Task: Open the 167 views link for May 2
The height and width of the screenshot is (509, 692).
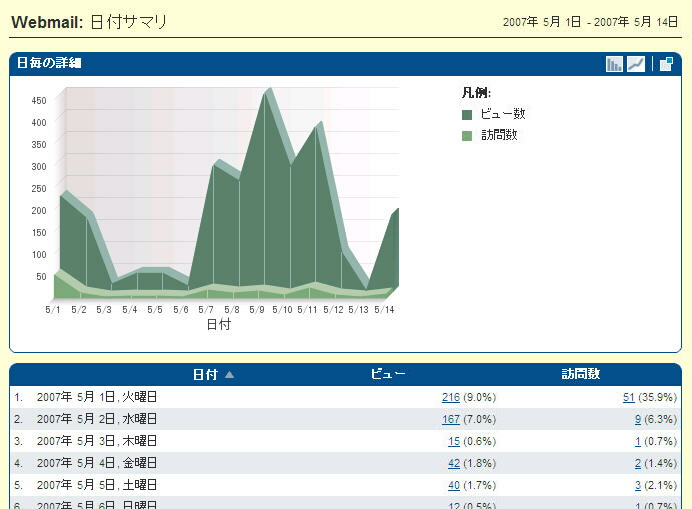Action: (450, 419)
